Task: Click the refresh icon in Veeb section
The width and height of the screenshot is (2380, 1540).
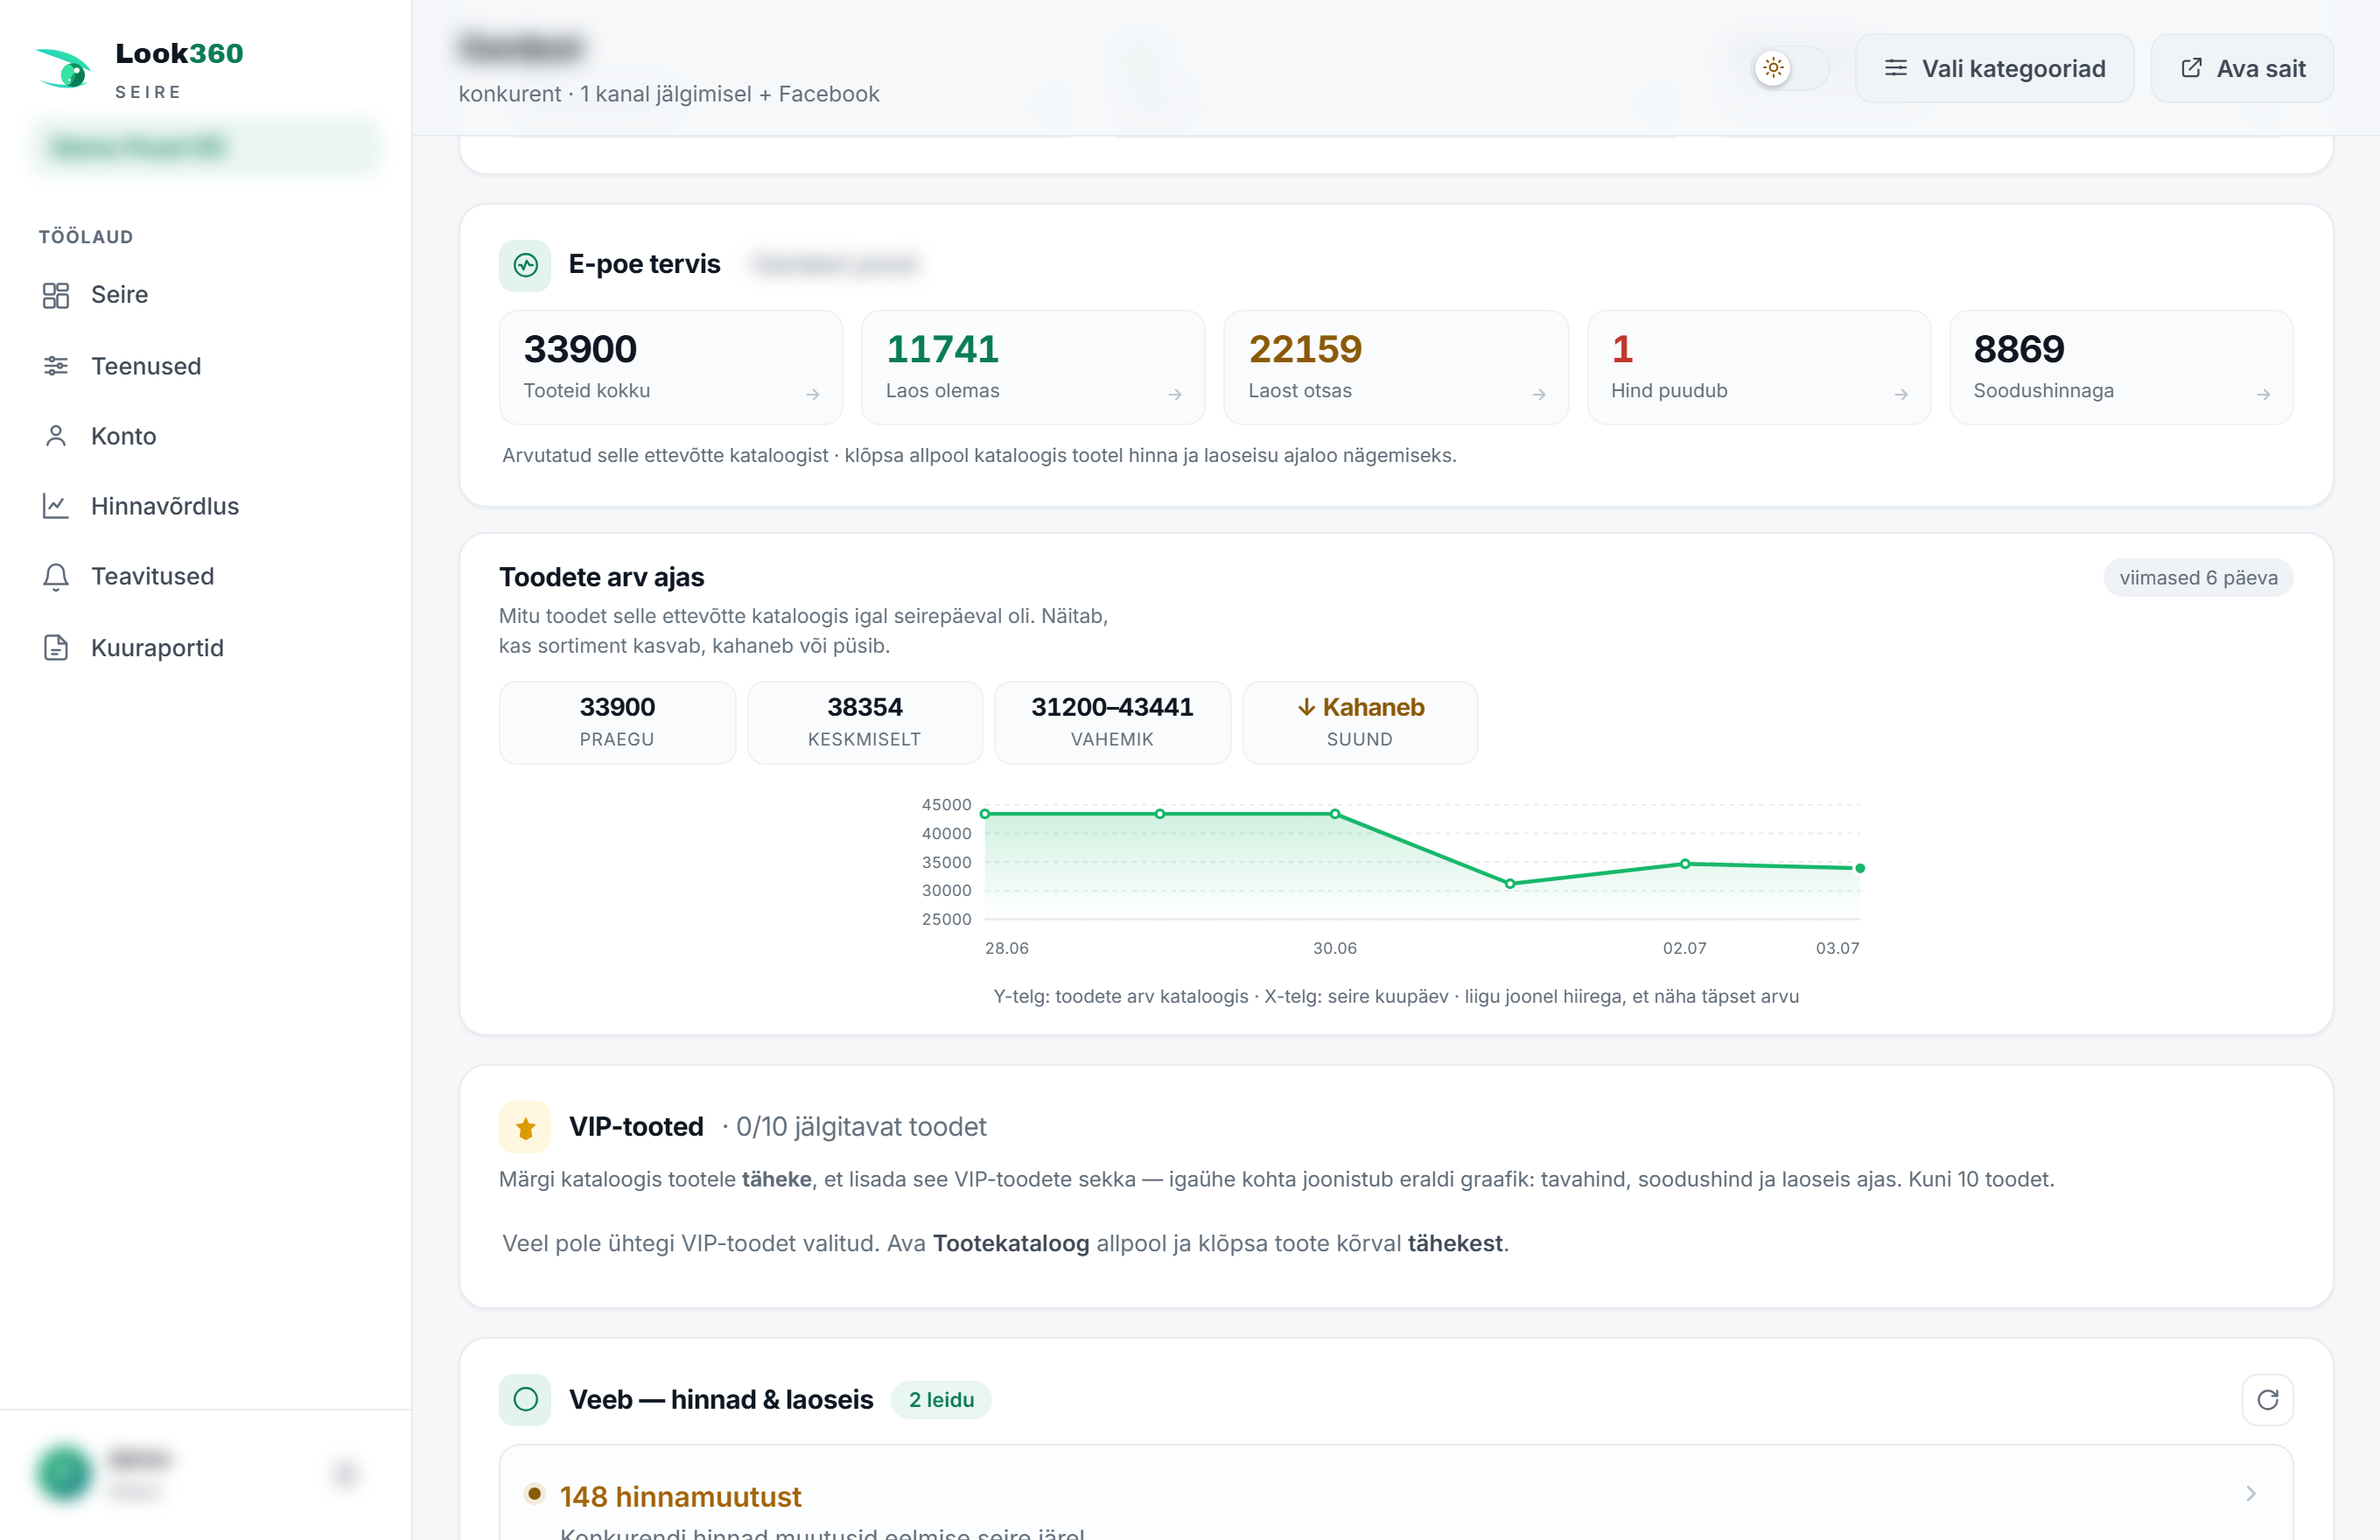Action: coord(2267,1399)
